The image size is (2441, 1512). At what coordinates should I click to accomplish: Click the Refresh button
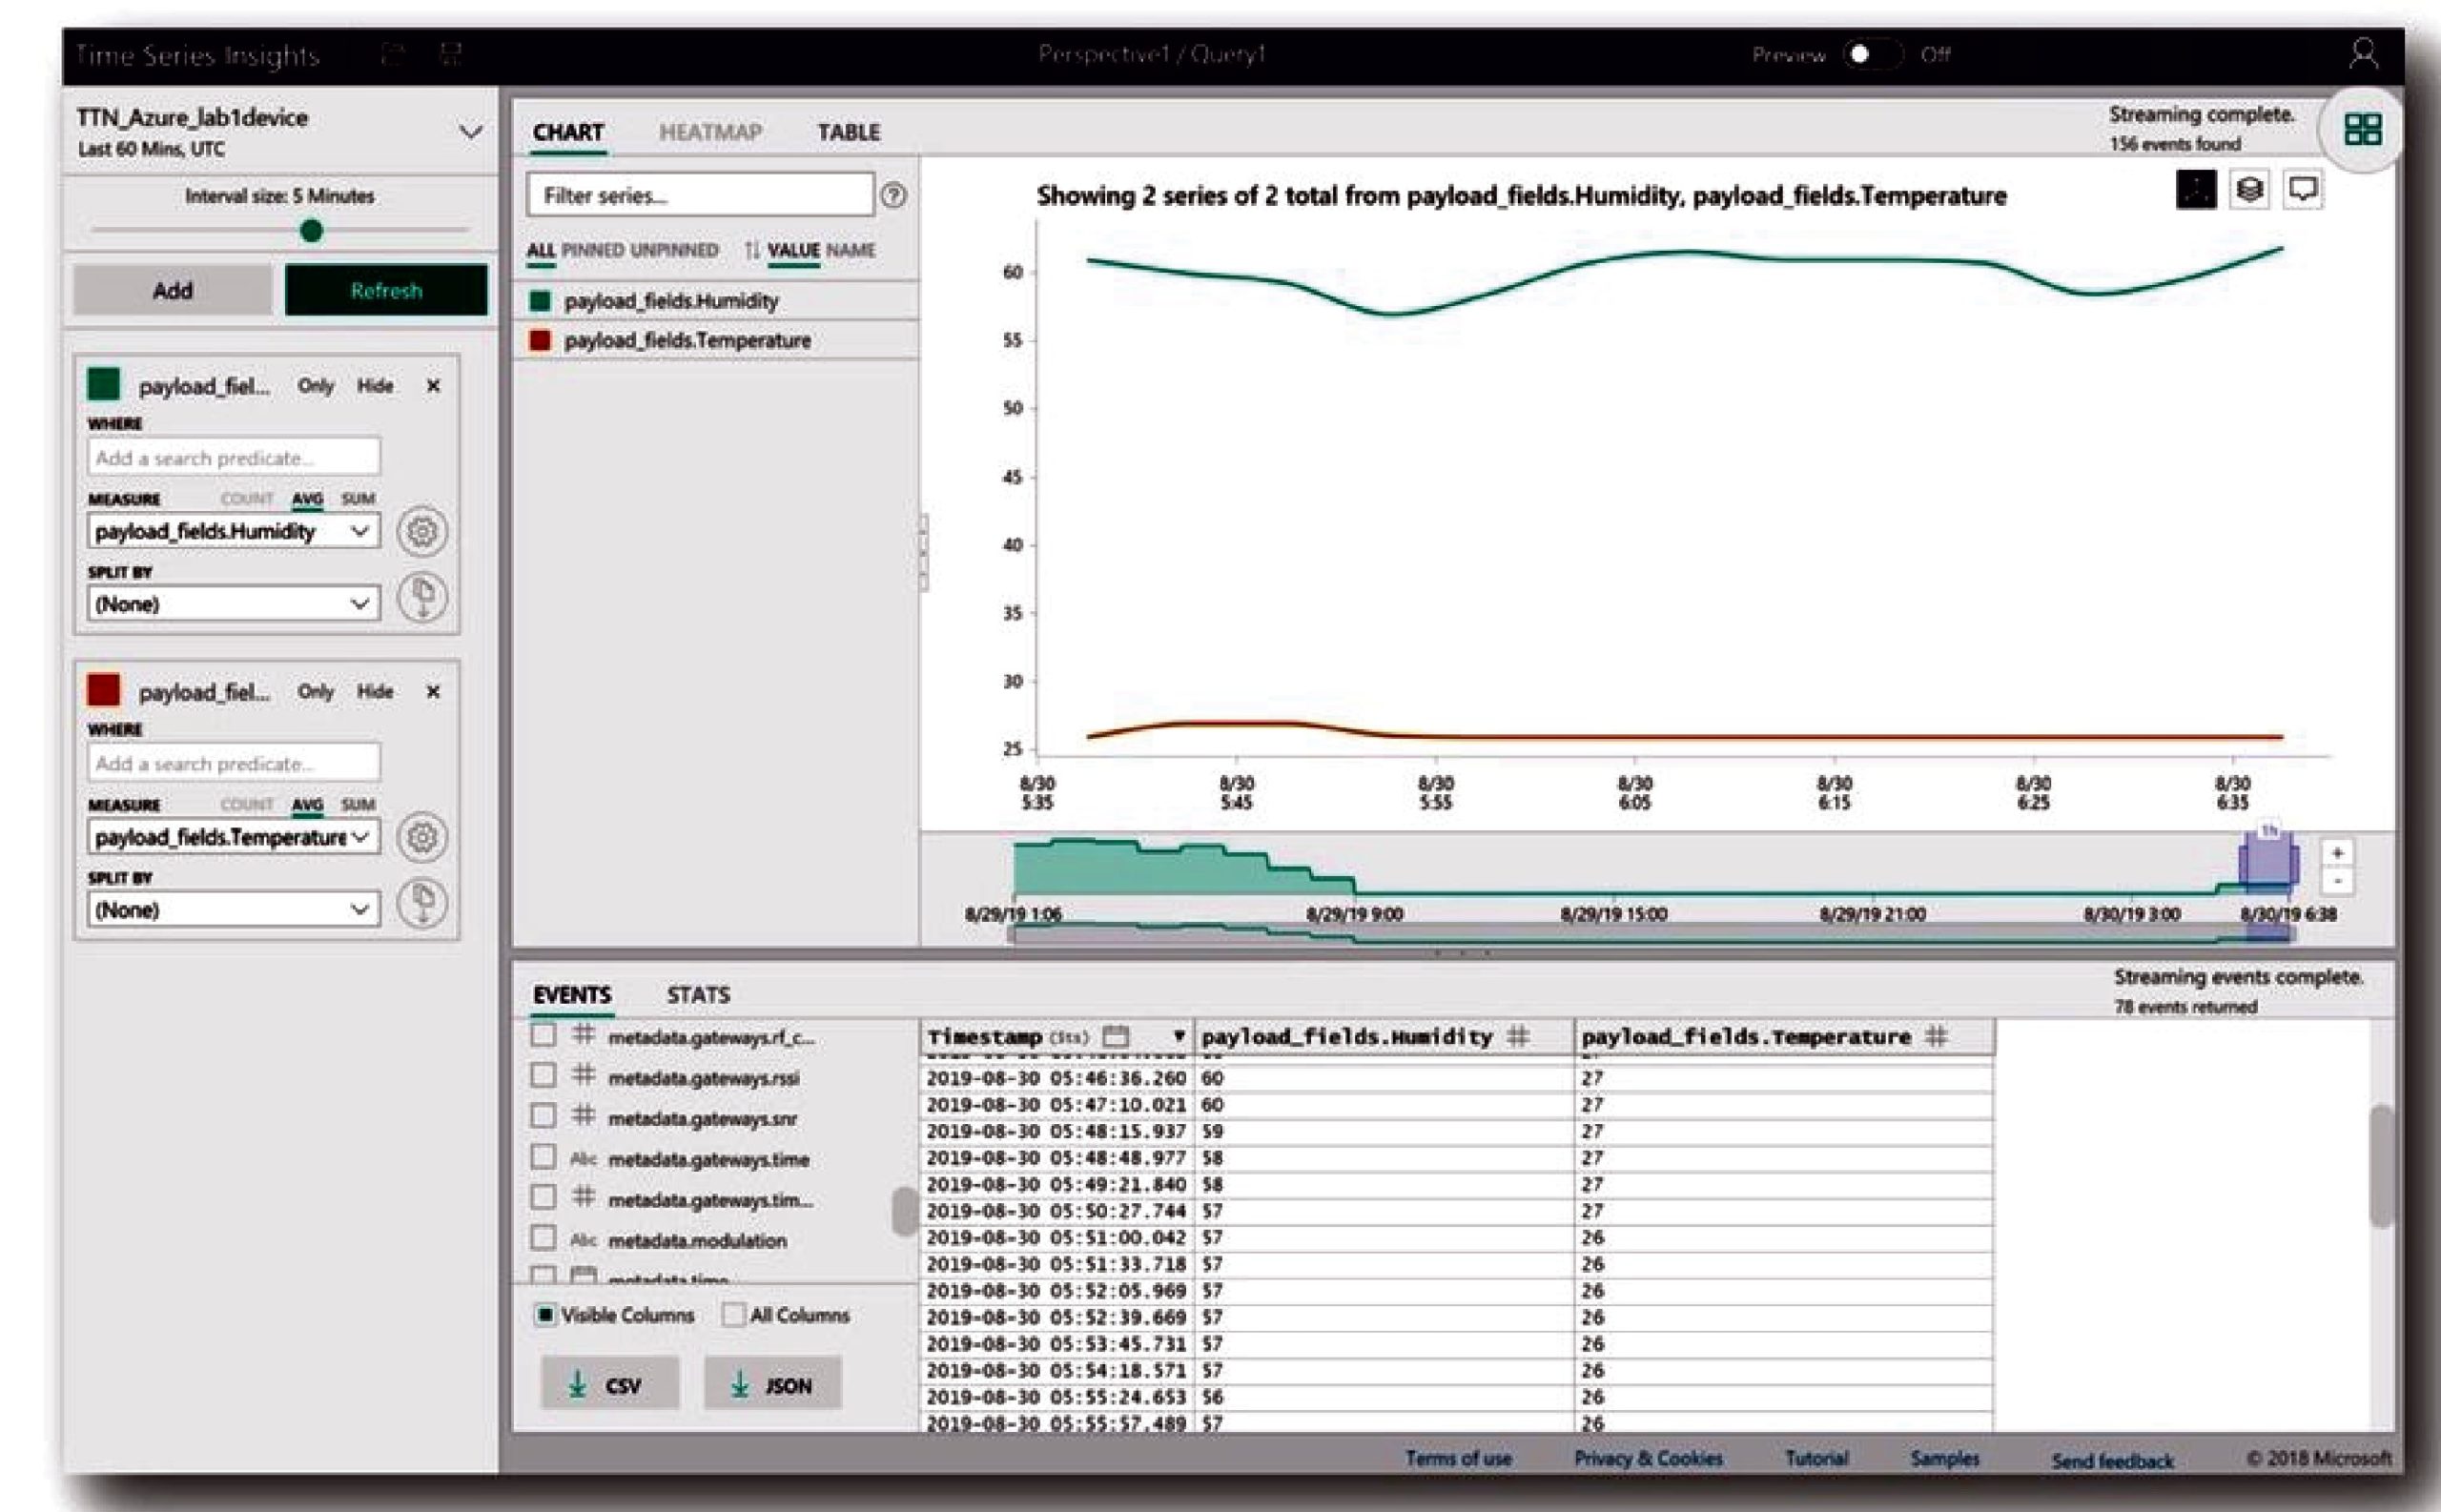pos(386,291)
